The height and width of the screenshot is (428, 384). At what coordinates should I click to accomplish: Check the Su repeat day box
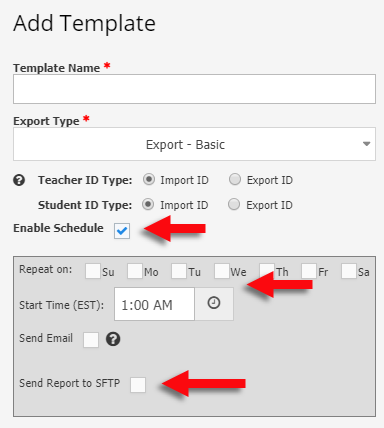(x=93, y=271)
